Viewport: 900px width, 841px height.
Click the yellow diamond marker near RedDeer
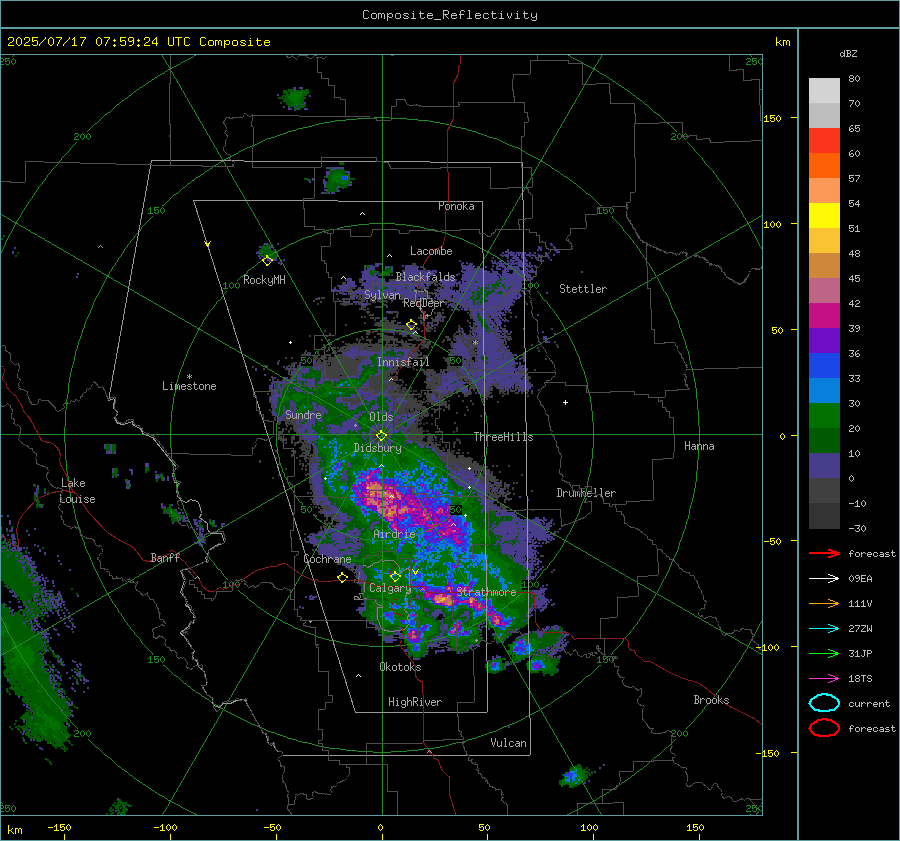pyautogui.click(x=411, y=325)
